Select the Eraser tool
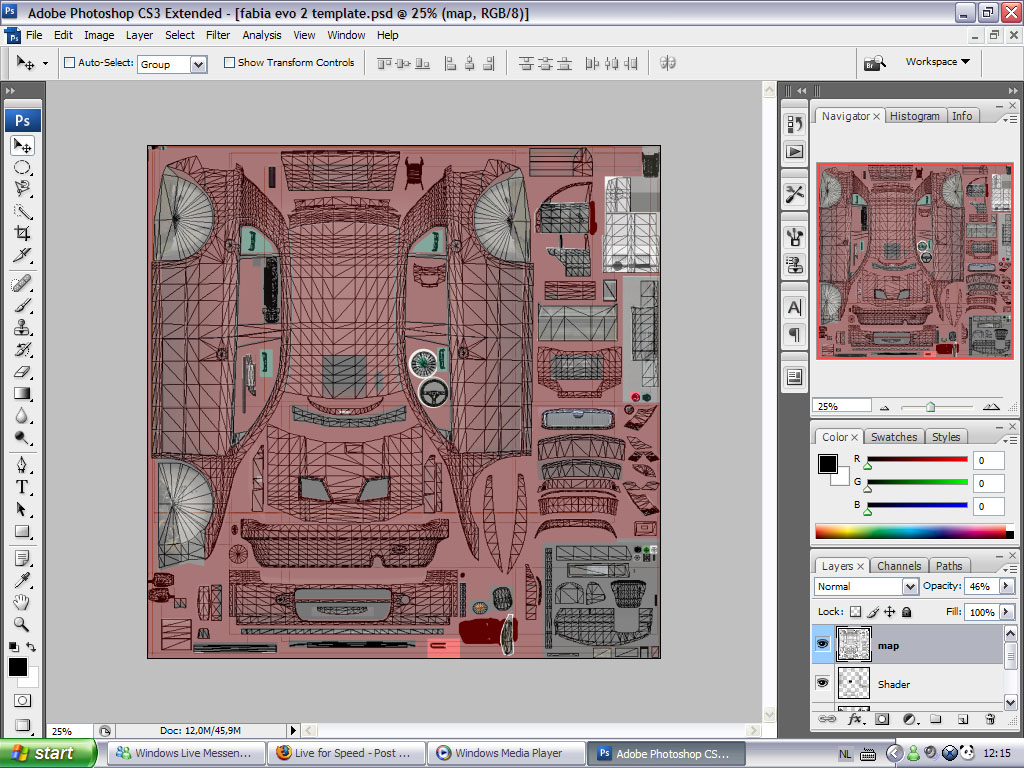The width and height of the screenshot is (1024, 768). (x=22, y=371)
